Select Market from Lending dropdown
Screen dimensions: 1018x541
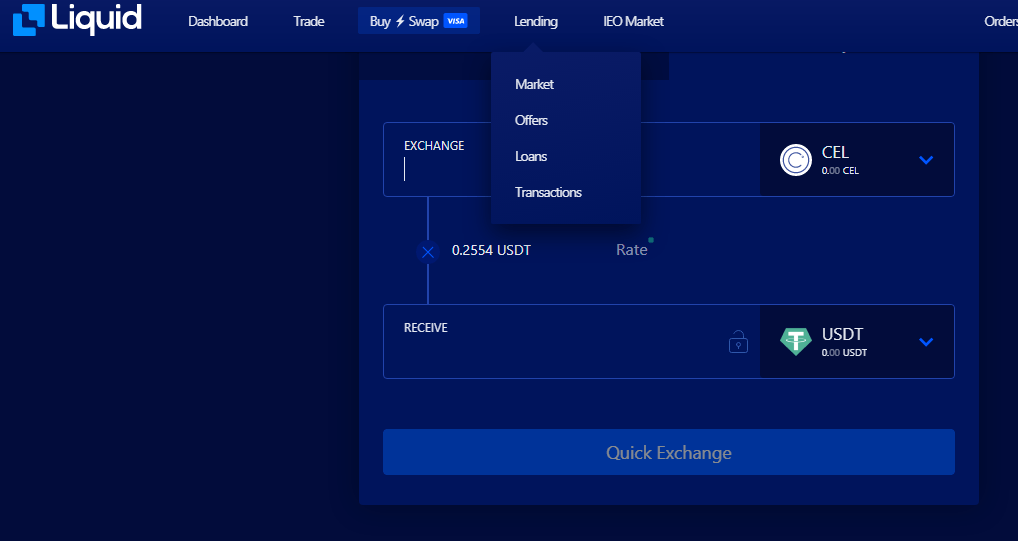coord(534,84)
